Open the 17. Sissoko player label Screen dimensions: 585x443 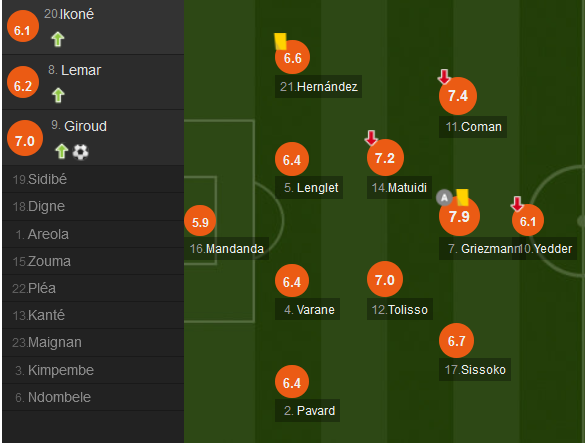[475, 369]
